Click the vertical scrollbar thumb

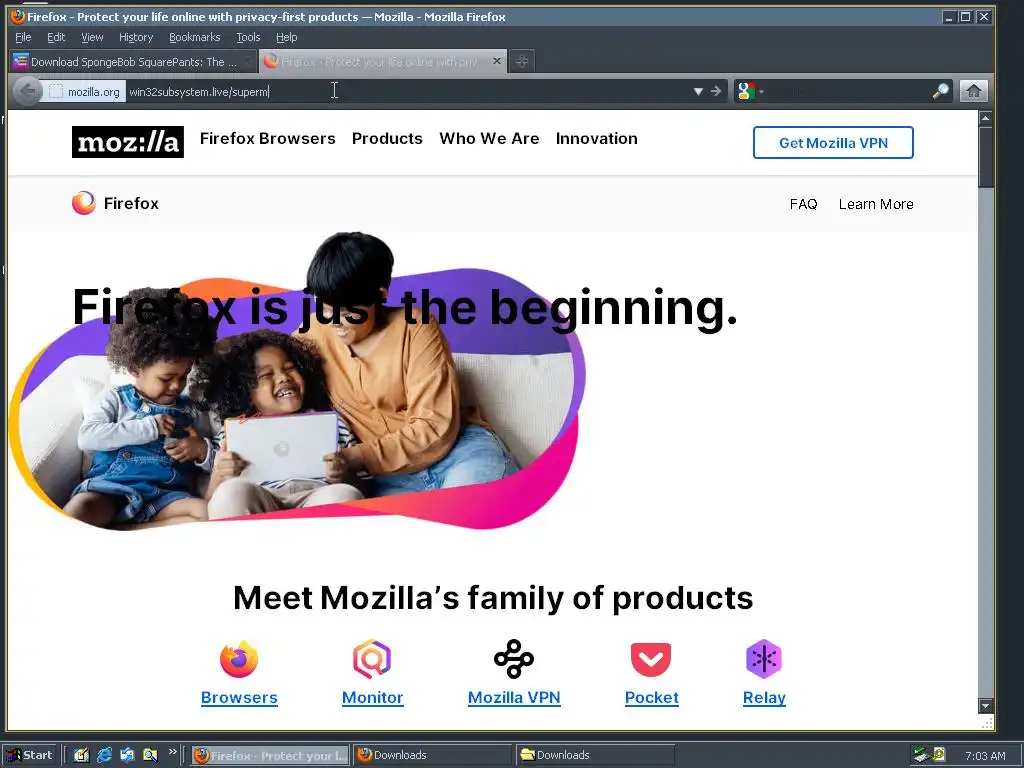click(985, 157)
